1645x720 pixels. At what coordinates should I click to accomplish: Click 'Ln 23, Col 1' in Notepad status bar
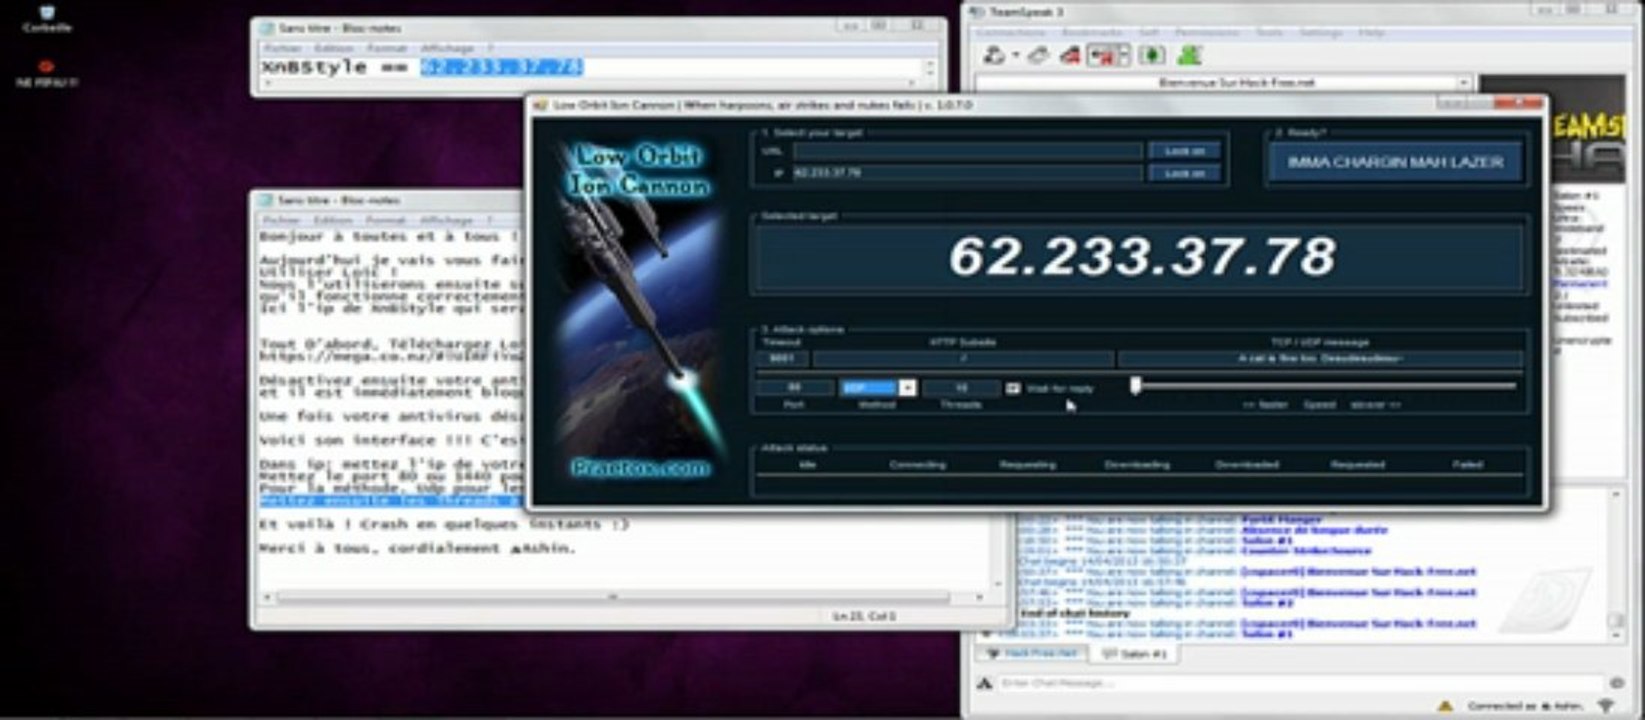865,616
